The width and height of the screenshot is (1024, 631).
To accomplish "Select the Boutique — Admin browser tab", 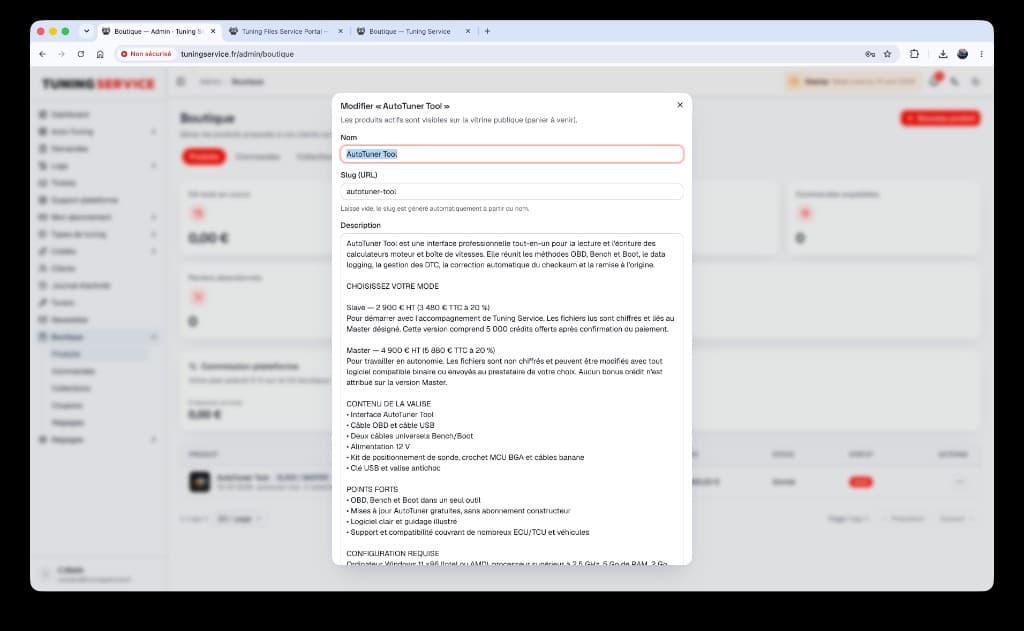I will [x=157, y=31].
